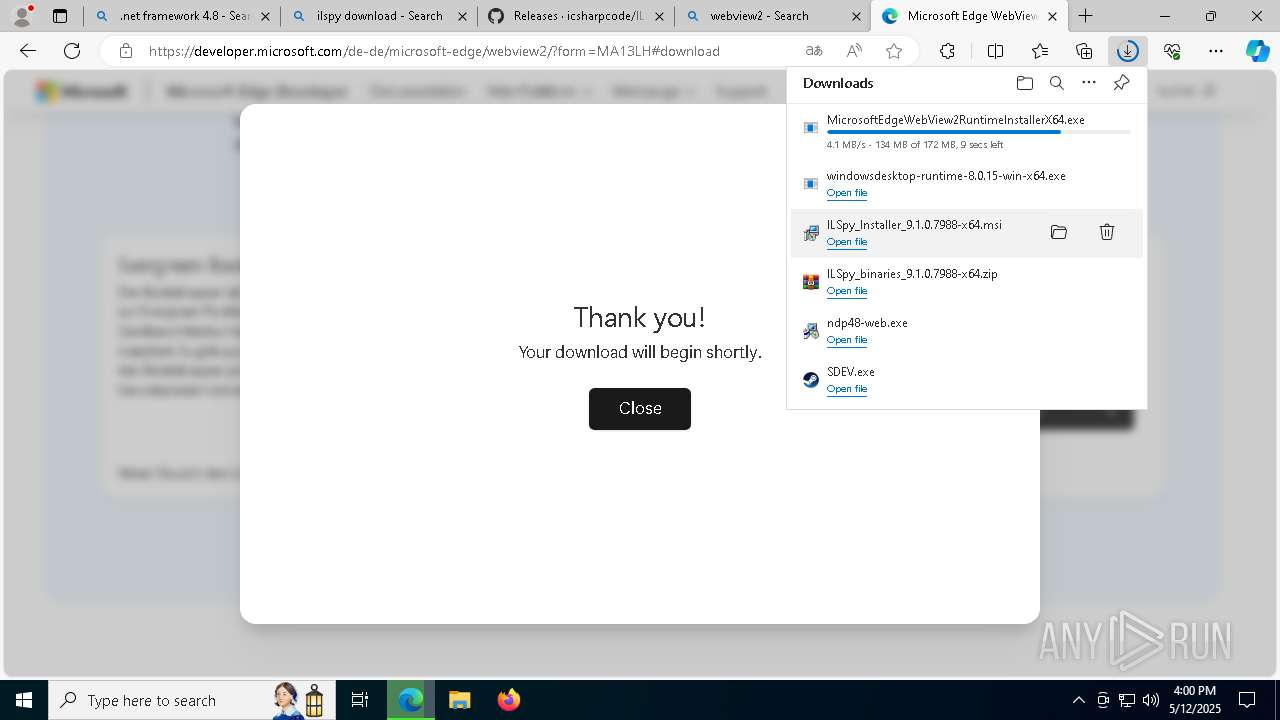Open the translate page icon
Image resolution: width=1280 pixels, height=720 pixels.
tap(814, 51)
